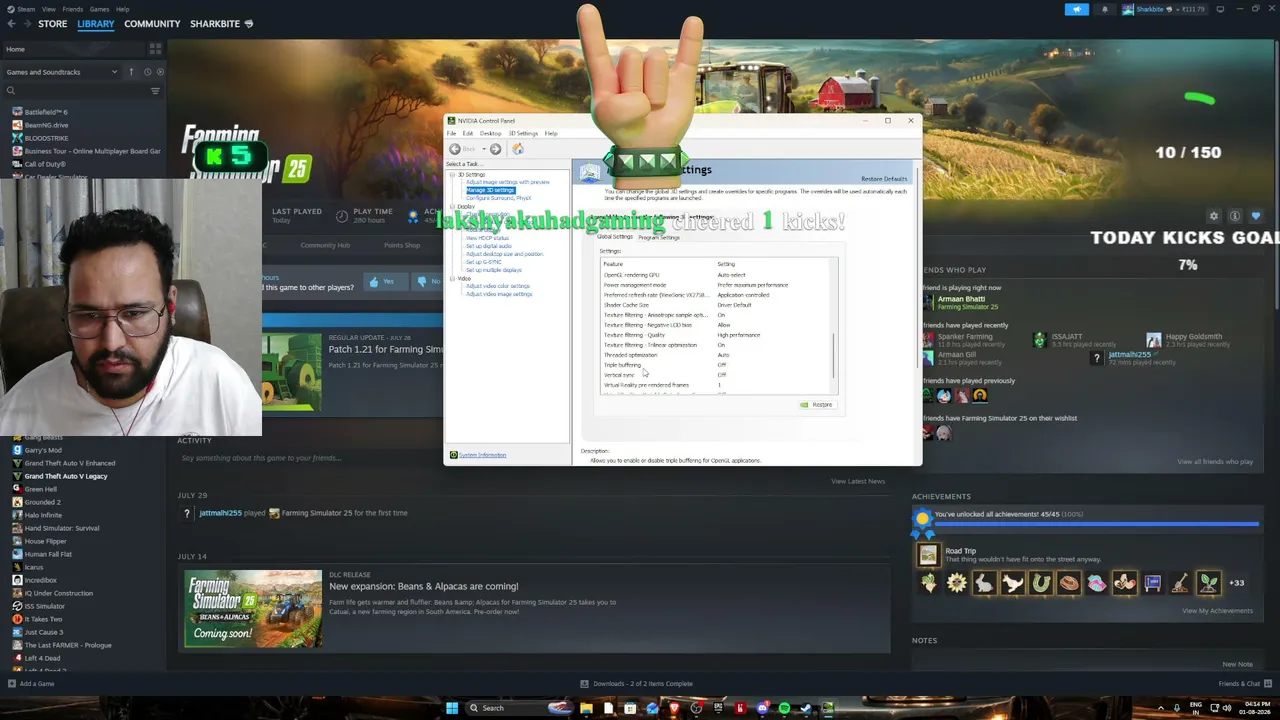Switch to the Program Settings tab
The height and width of the screenshot is (720, 1280).
click(659, 237)
